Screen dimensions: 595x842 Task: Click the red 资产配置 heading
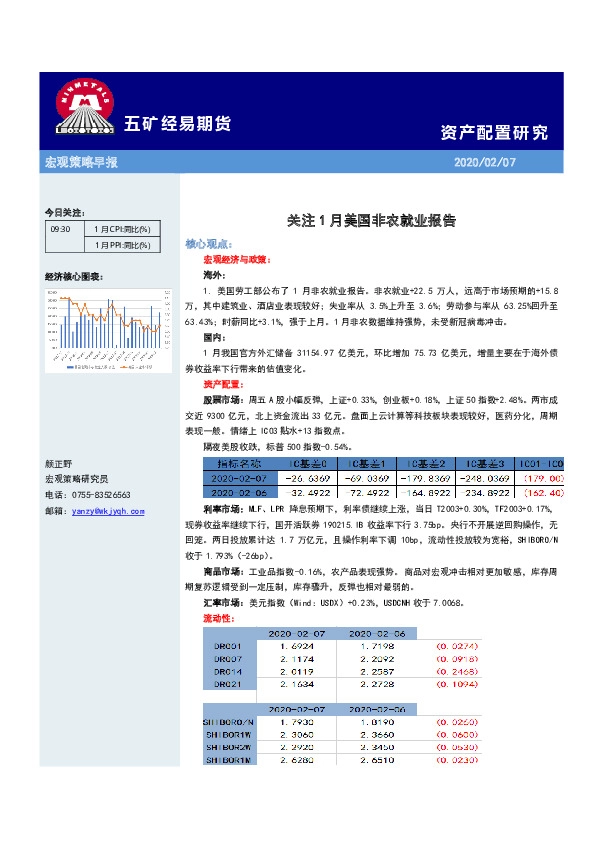pos(223,384)
